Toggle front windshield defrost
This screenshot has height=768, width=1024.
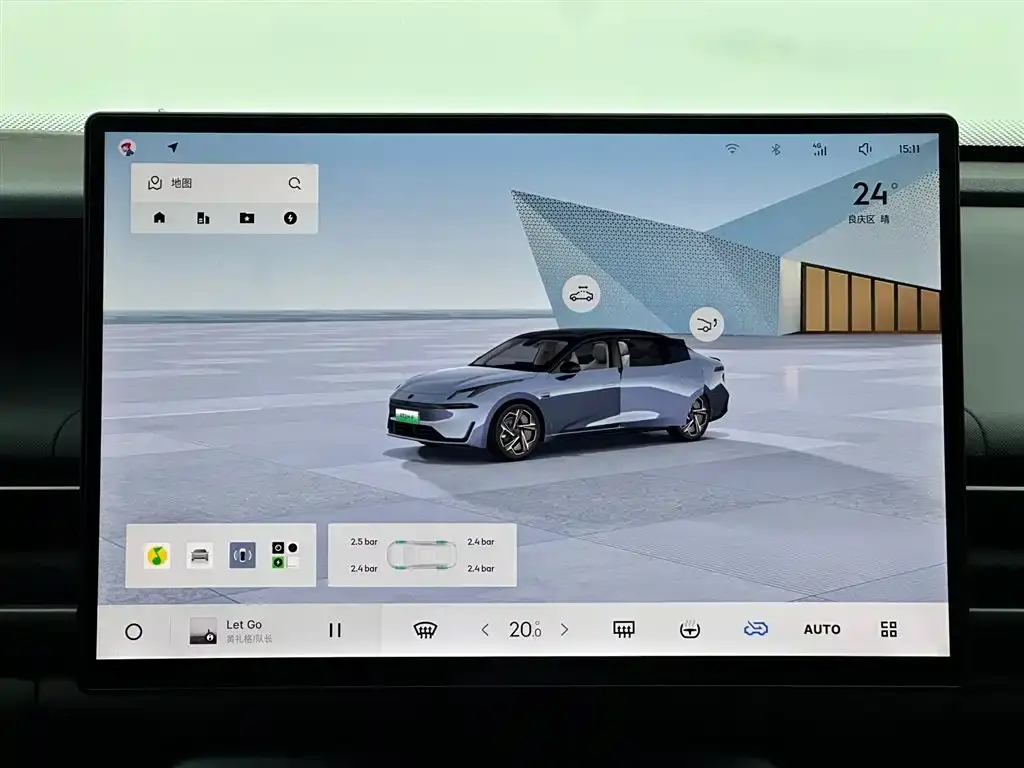[425, 630]
